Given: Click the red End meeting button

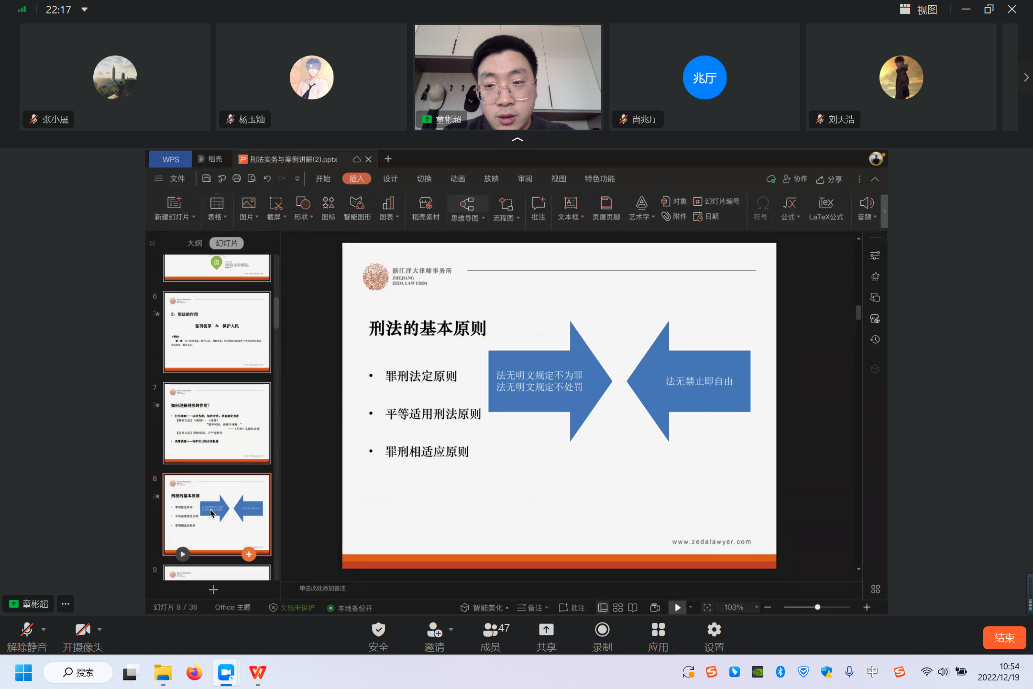Looking at the screenshot, I should [1004, 638].
